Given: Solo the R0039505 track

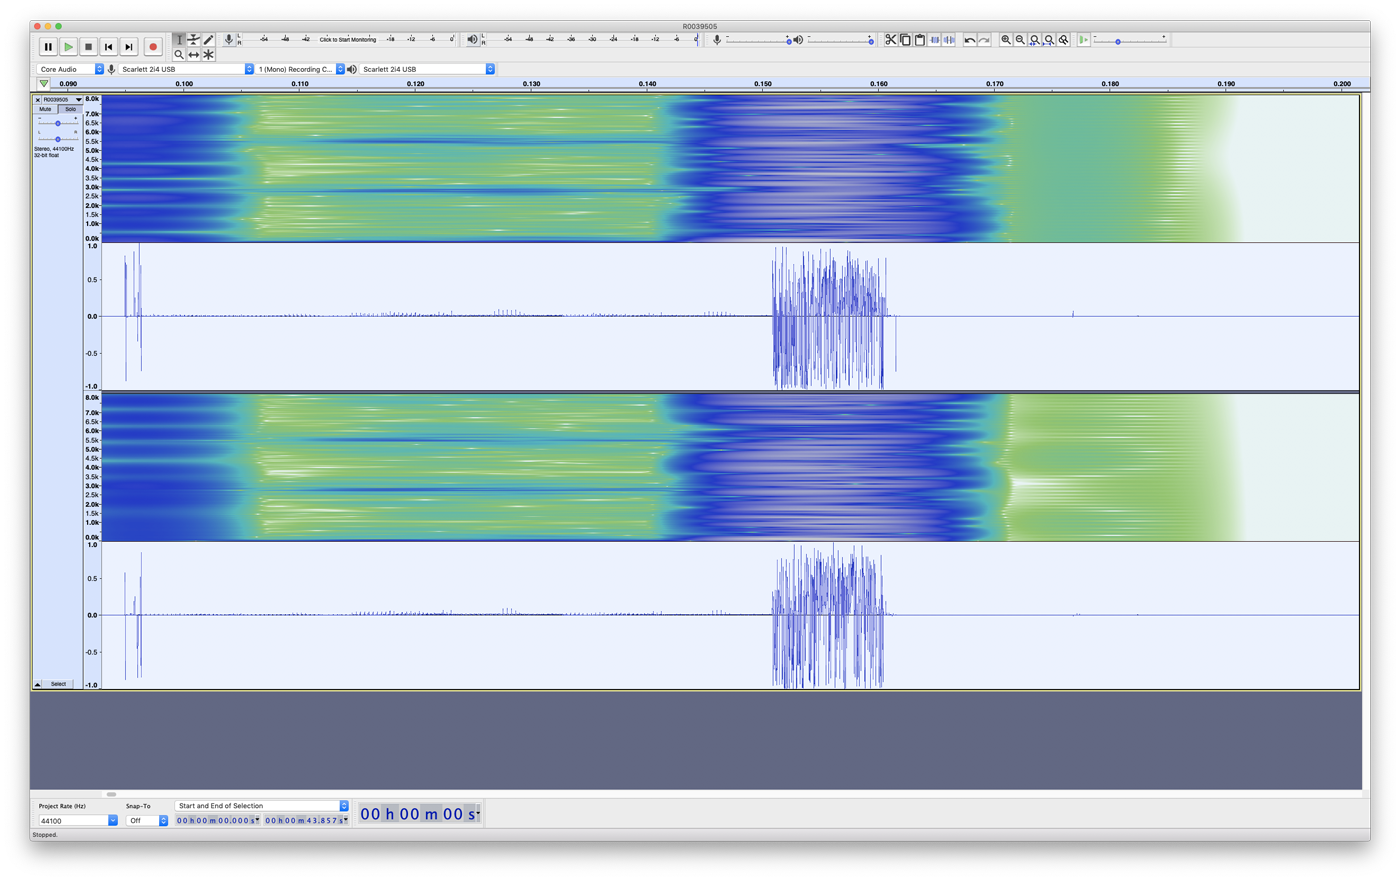Looking at the screenshot, I should 70,109.
